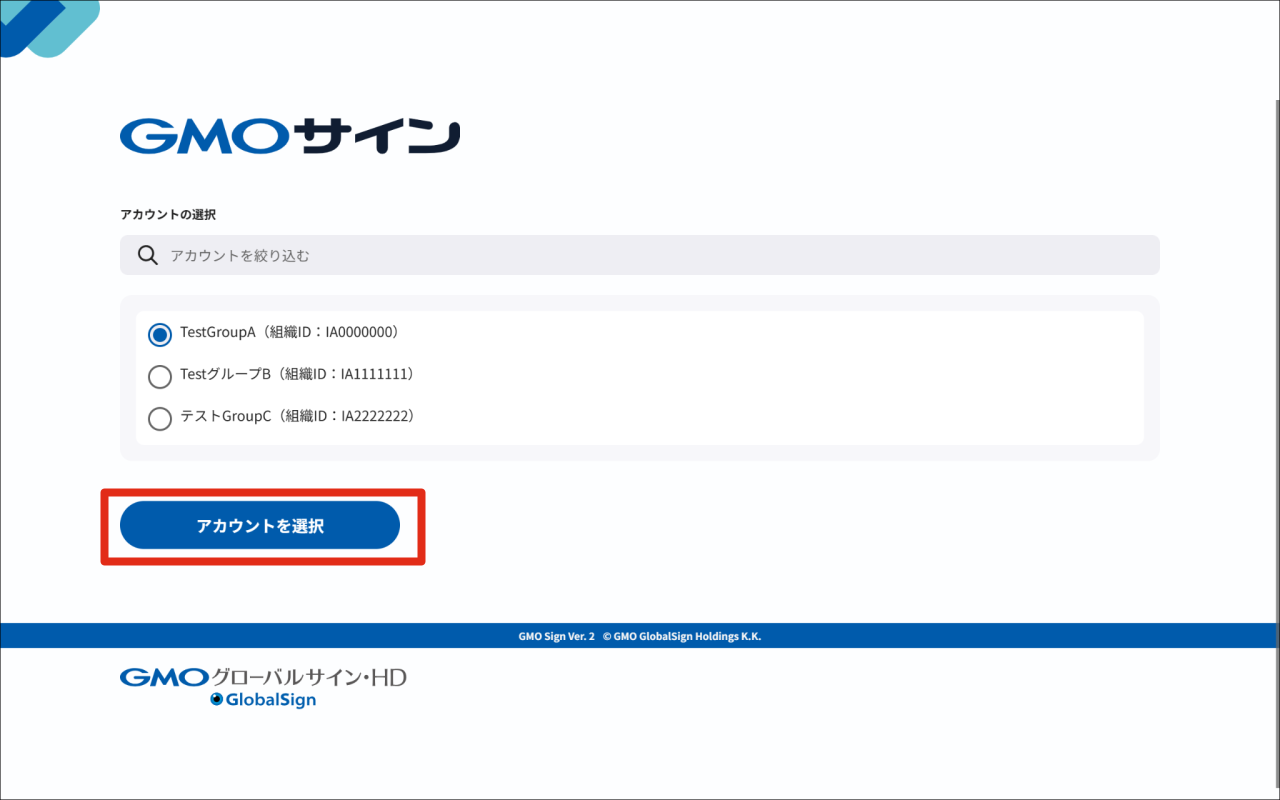Click the GMOサイン logo
Screen dimensions: 1280x800
pos(290,136)
